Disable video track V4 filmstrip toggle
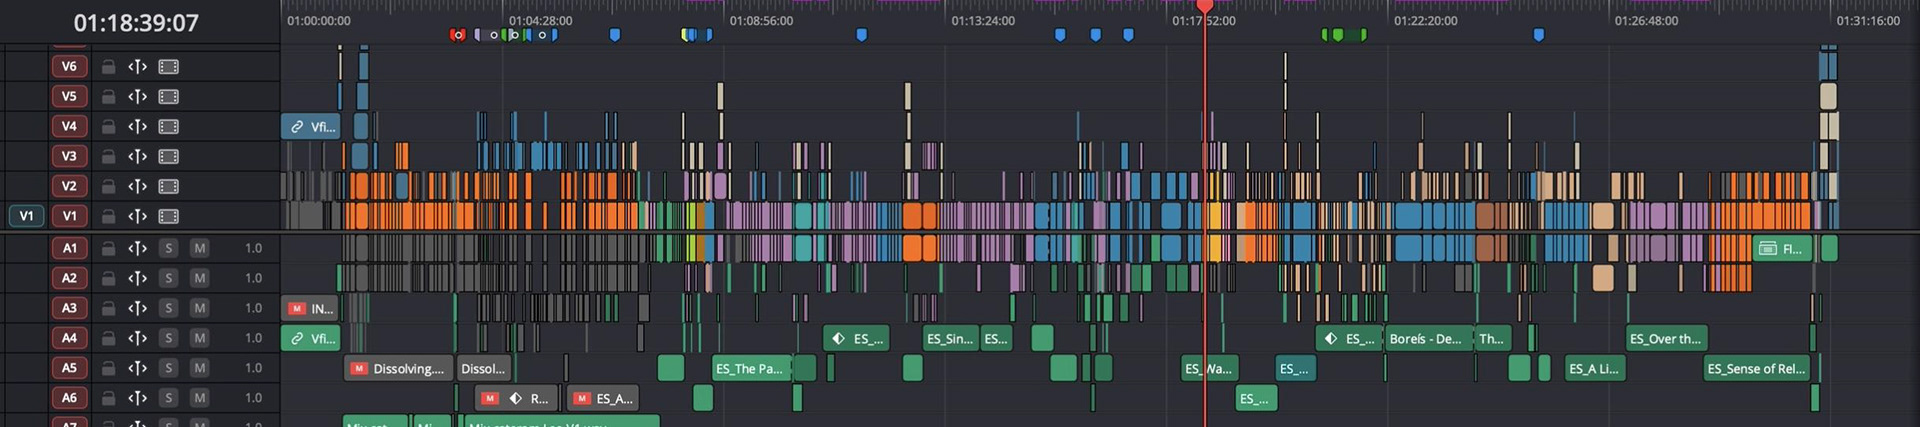 tap(169, 127)
